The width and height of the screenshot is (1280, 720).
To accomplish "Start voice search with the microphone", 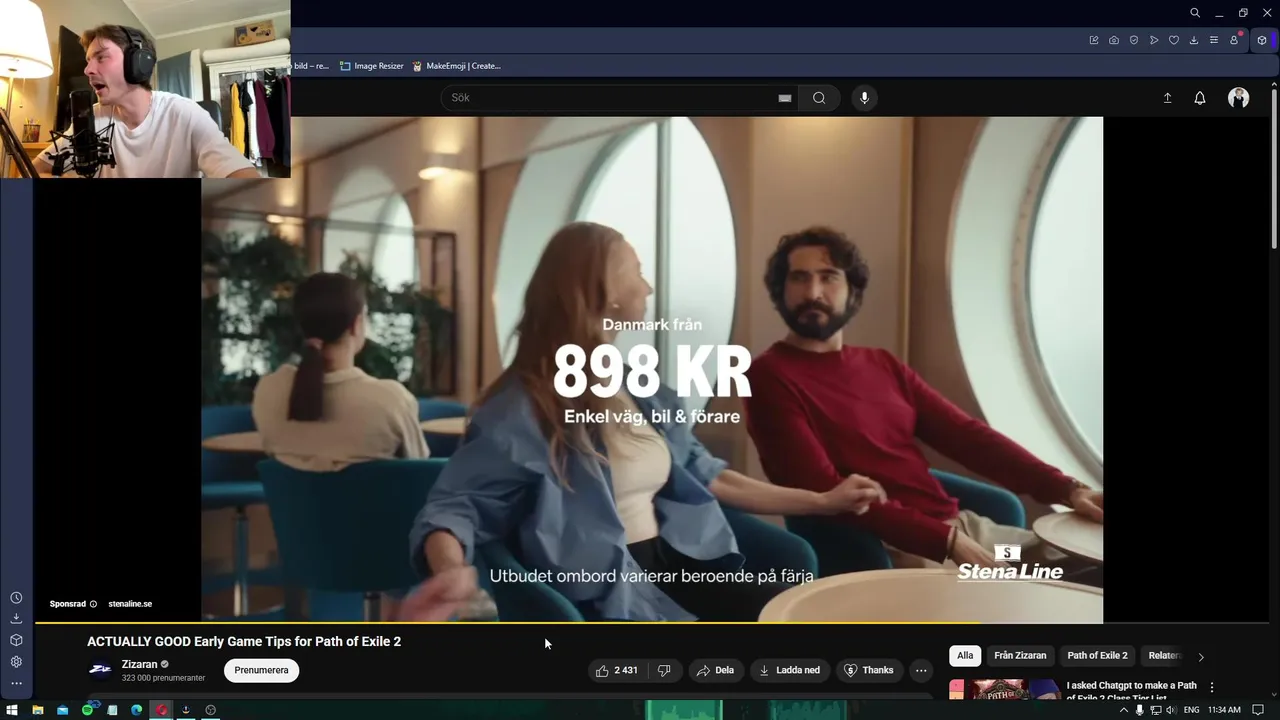I will 865,97.
